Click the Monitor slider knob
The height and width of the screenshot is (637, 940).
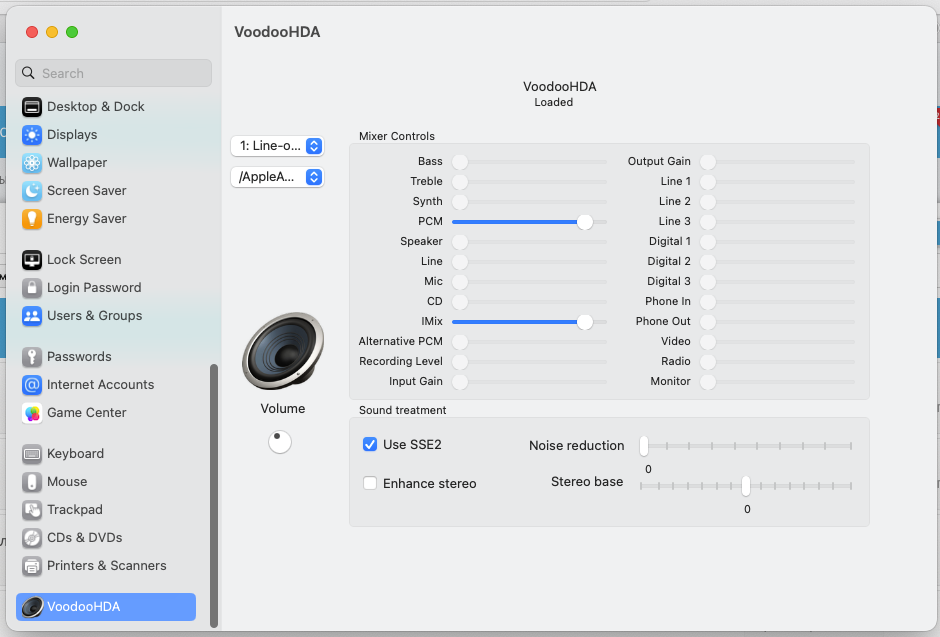[x=708, y=382]
